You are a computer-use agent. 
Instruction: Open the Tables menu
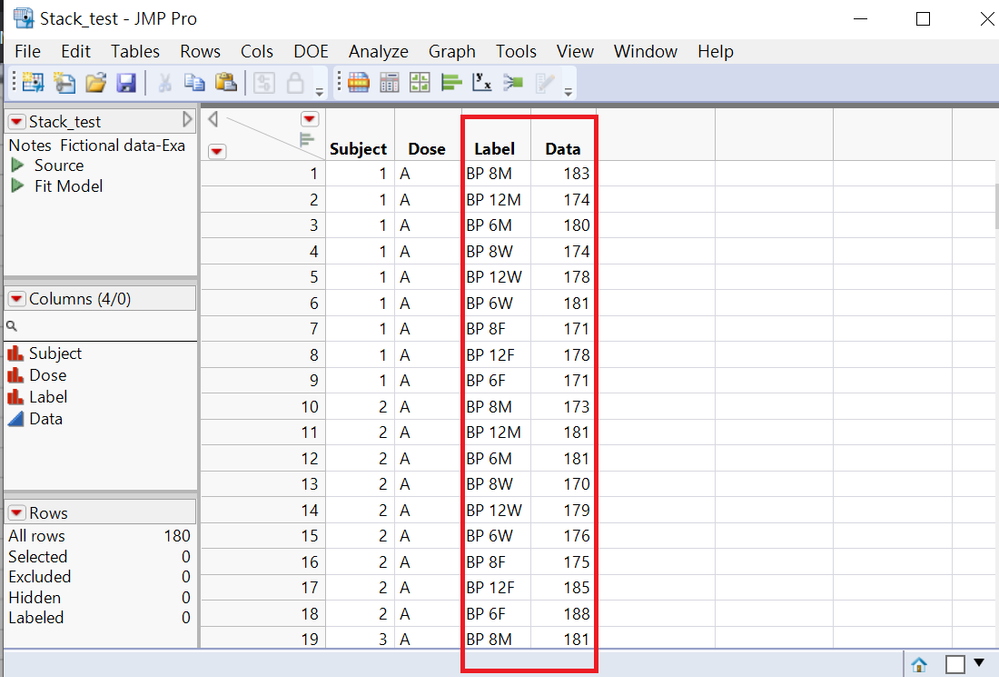point(135,51)
